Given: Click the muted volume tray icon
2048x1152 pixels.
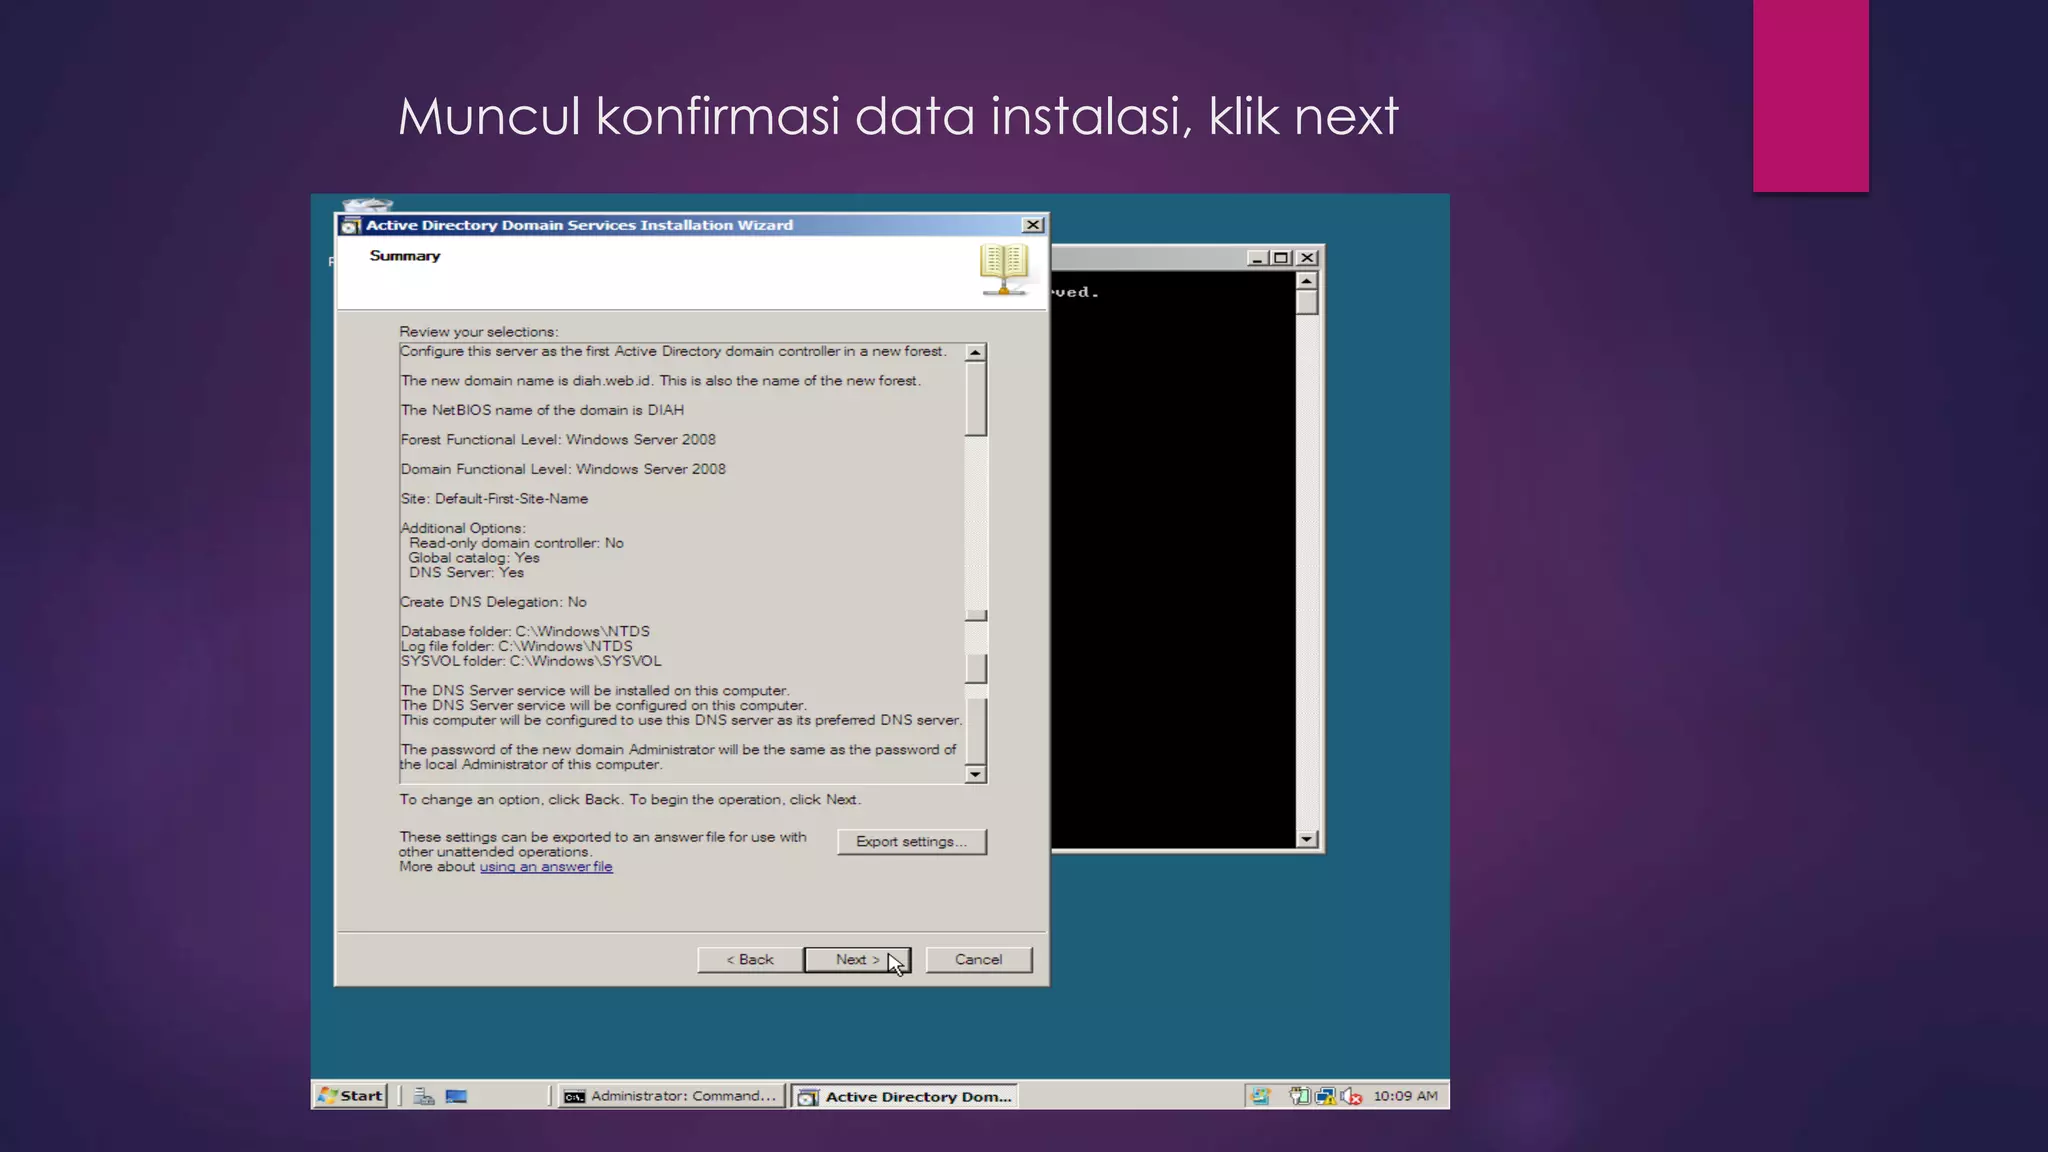Looking at the screenshot, I should click(x=1352, y=1096).
